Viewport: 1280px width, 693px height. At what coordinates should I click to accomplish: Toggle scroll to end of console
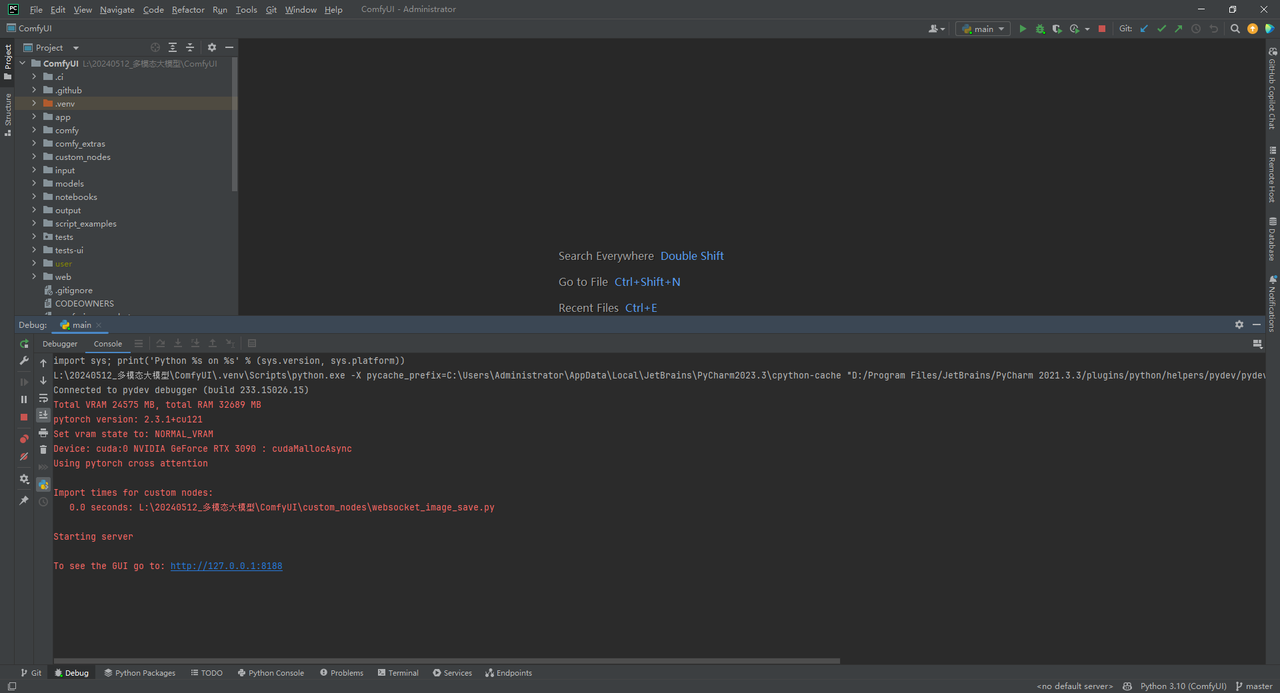43,415
